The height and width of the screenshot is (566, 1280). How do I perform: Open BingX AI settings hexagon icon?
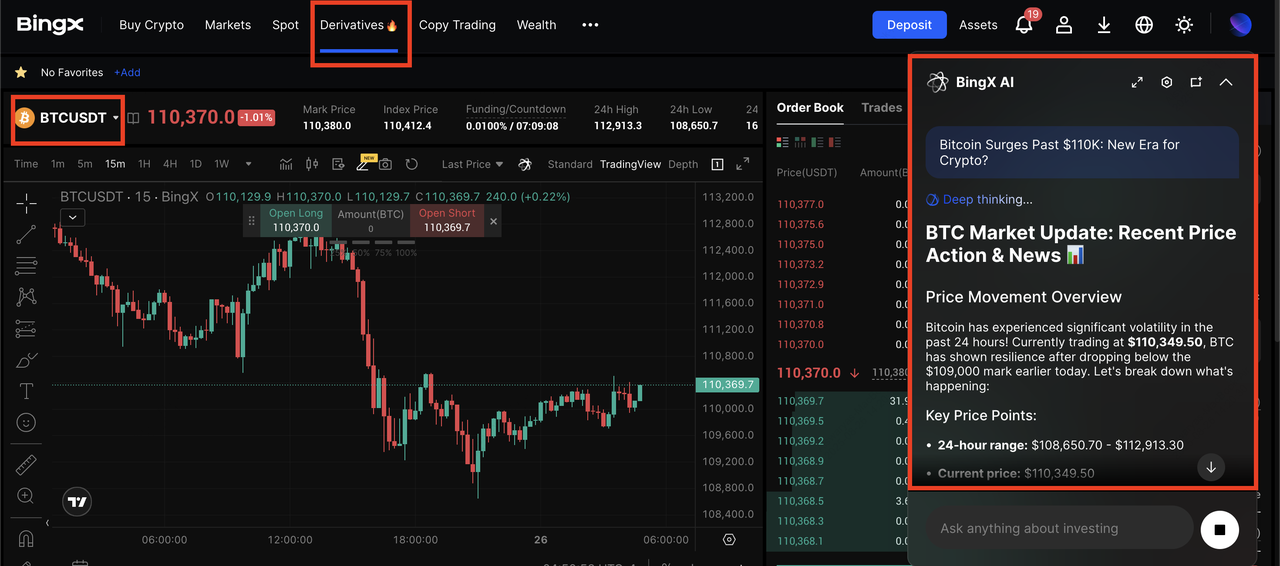pyautogui.click(x=1166, y=82)
